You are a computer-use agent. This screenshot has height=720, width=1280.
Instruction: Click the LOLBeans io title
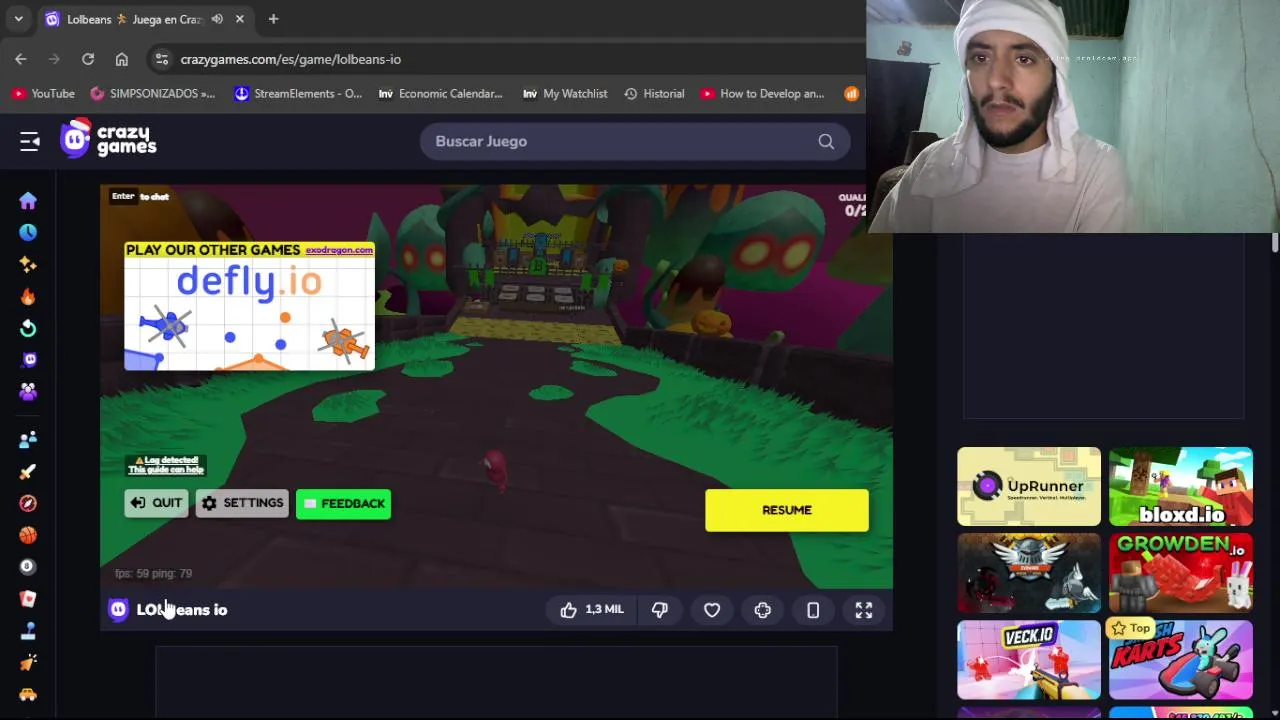coord(182,610)
